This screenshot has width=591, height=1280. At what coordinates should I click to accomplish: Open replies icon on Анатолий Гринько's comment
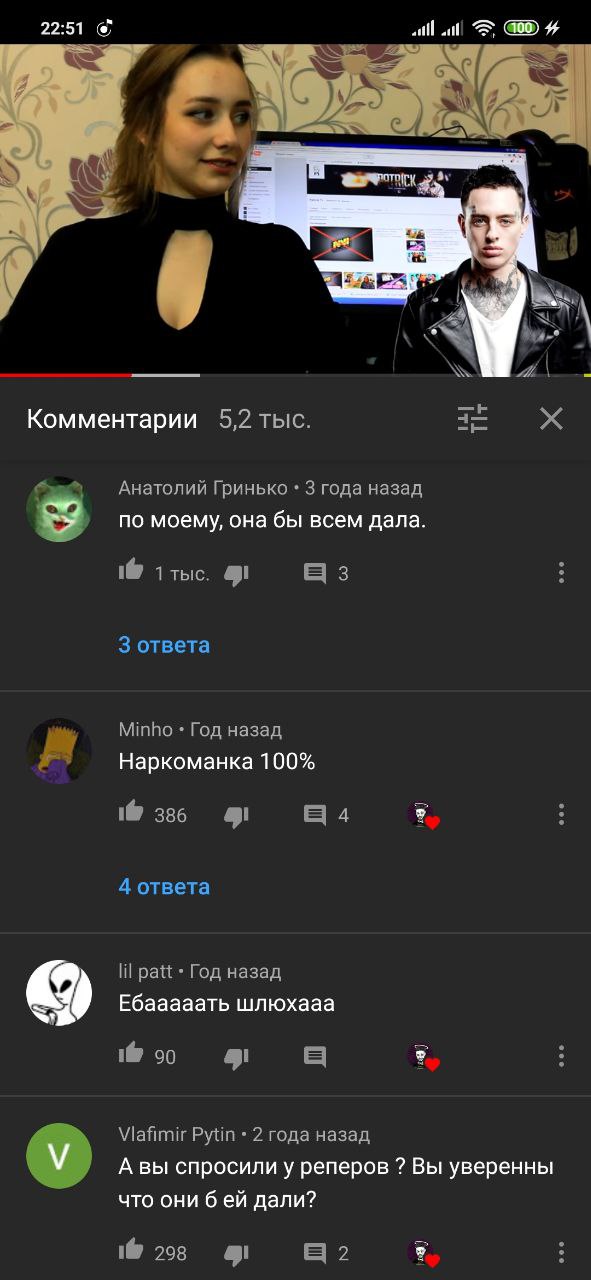[x=315, y=573]
